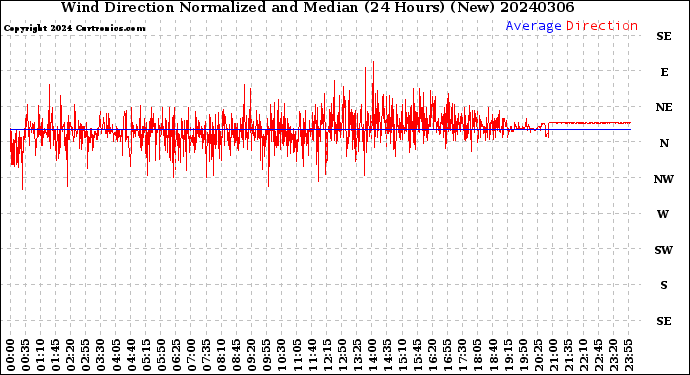Click the 04:05 time axis label
The width and height of the screenshot is (690, 375).
click(116, 355)
